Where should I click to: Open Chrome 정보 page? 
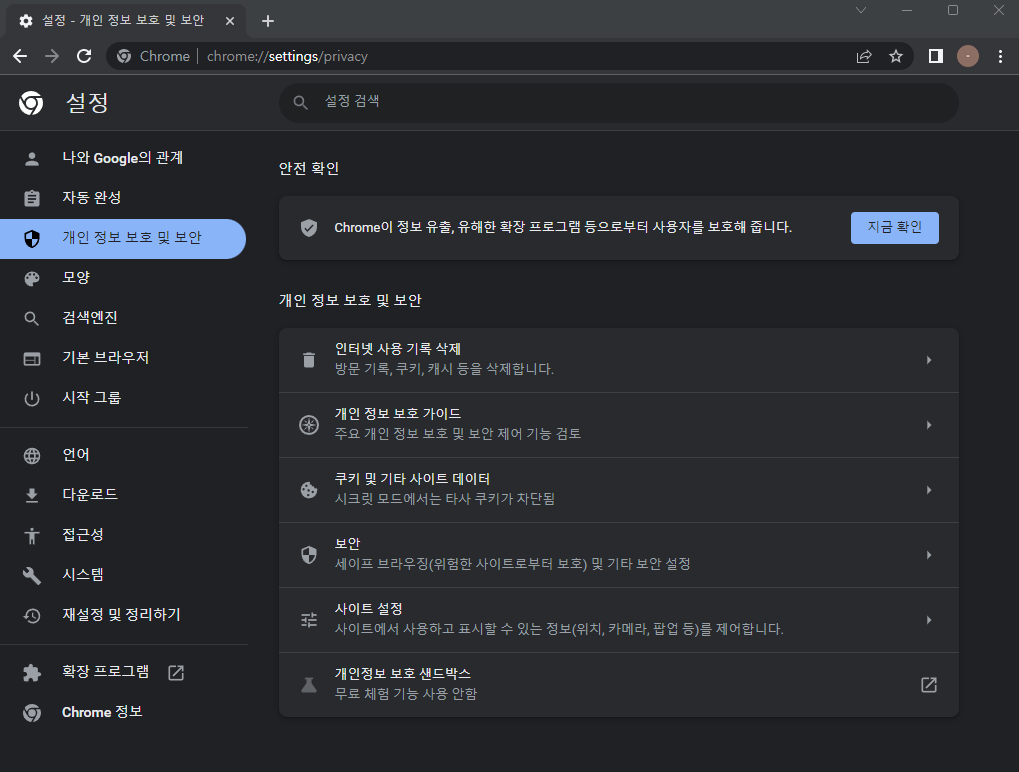pos(123,712)
